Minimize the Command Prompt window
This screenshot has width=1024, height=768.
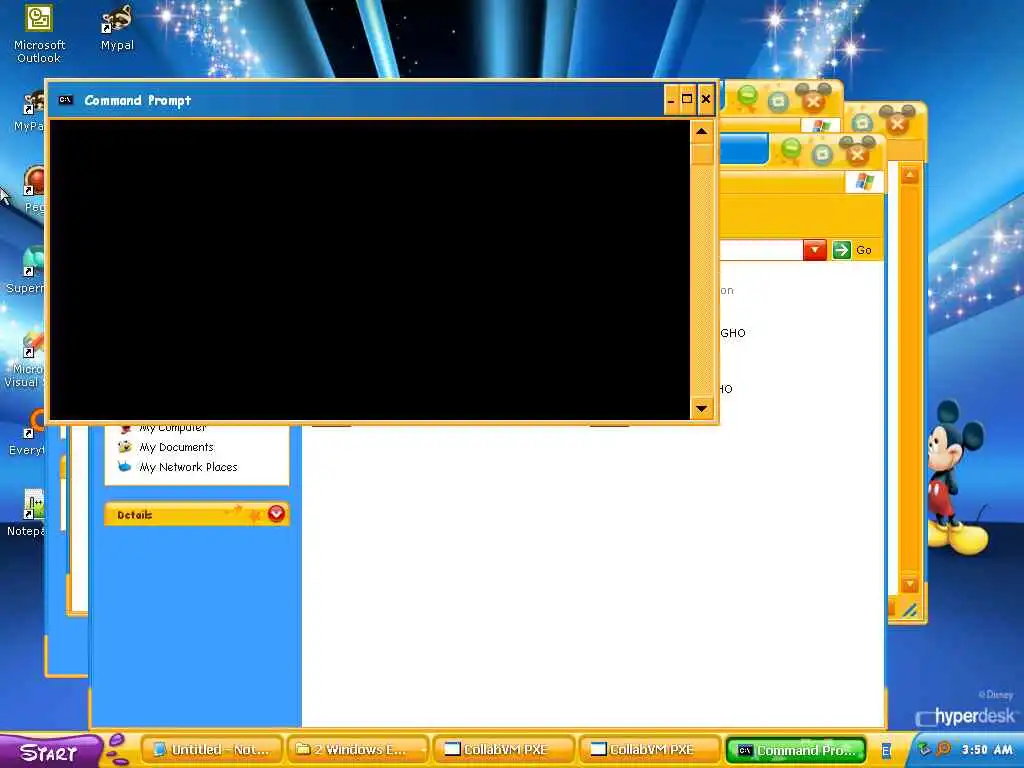(671, 99)
